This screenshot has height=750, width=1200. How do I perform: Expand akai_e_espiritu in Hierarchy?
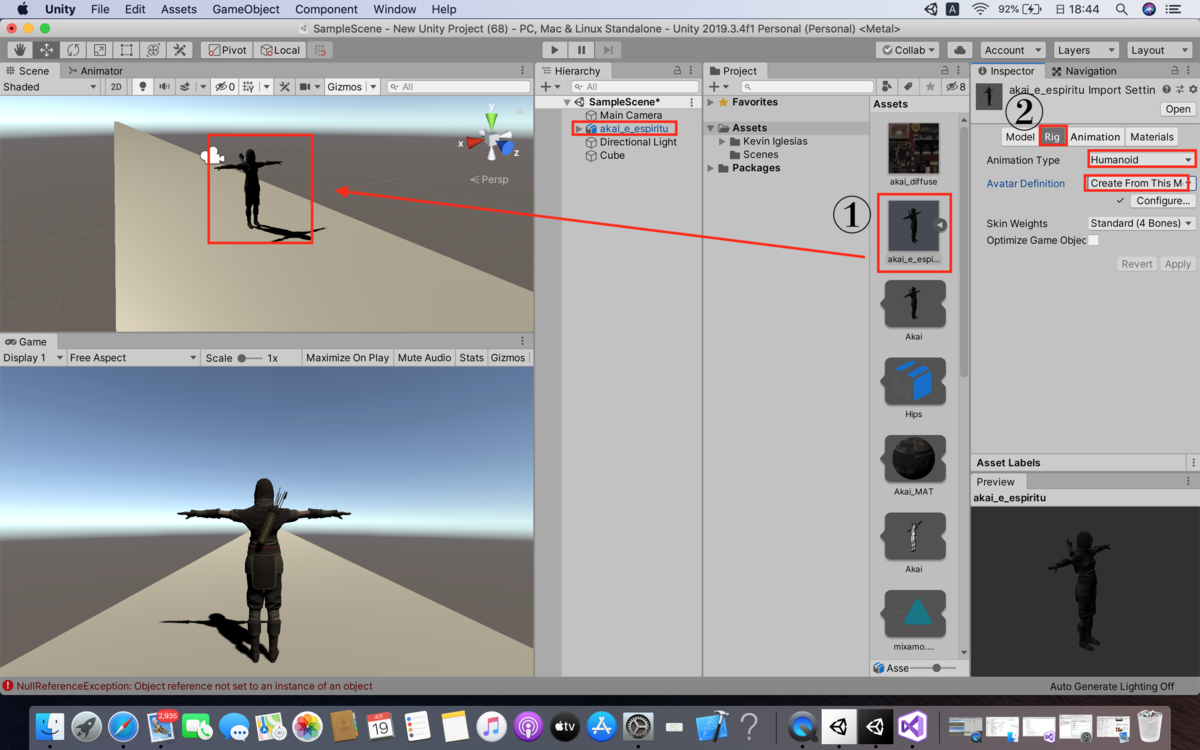pos(579,129)
